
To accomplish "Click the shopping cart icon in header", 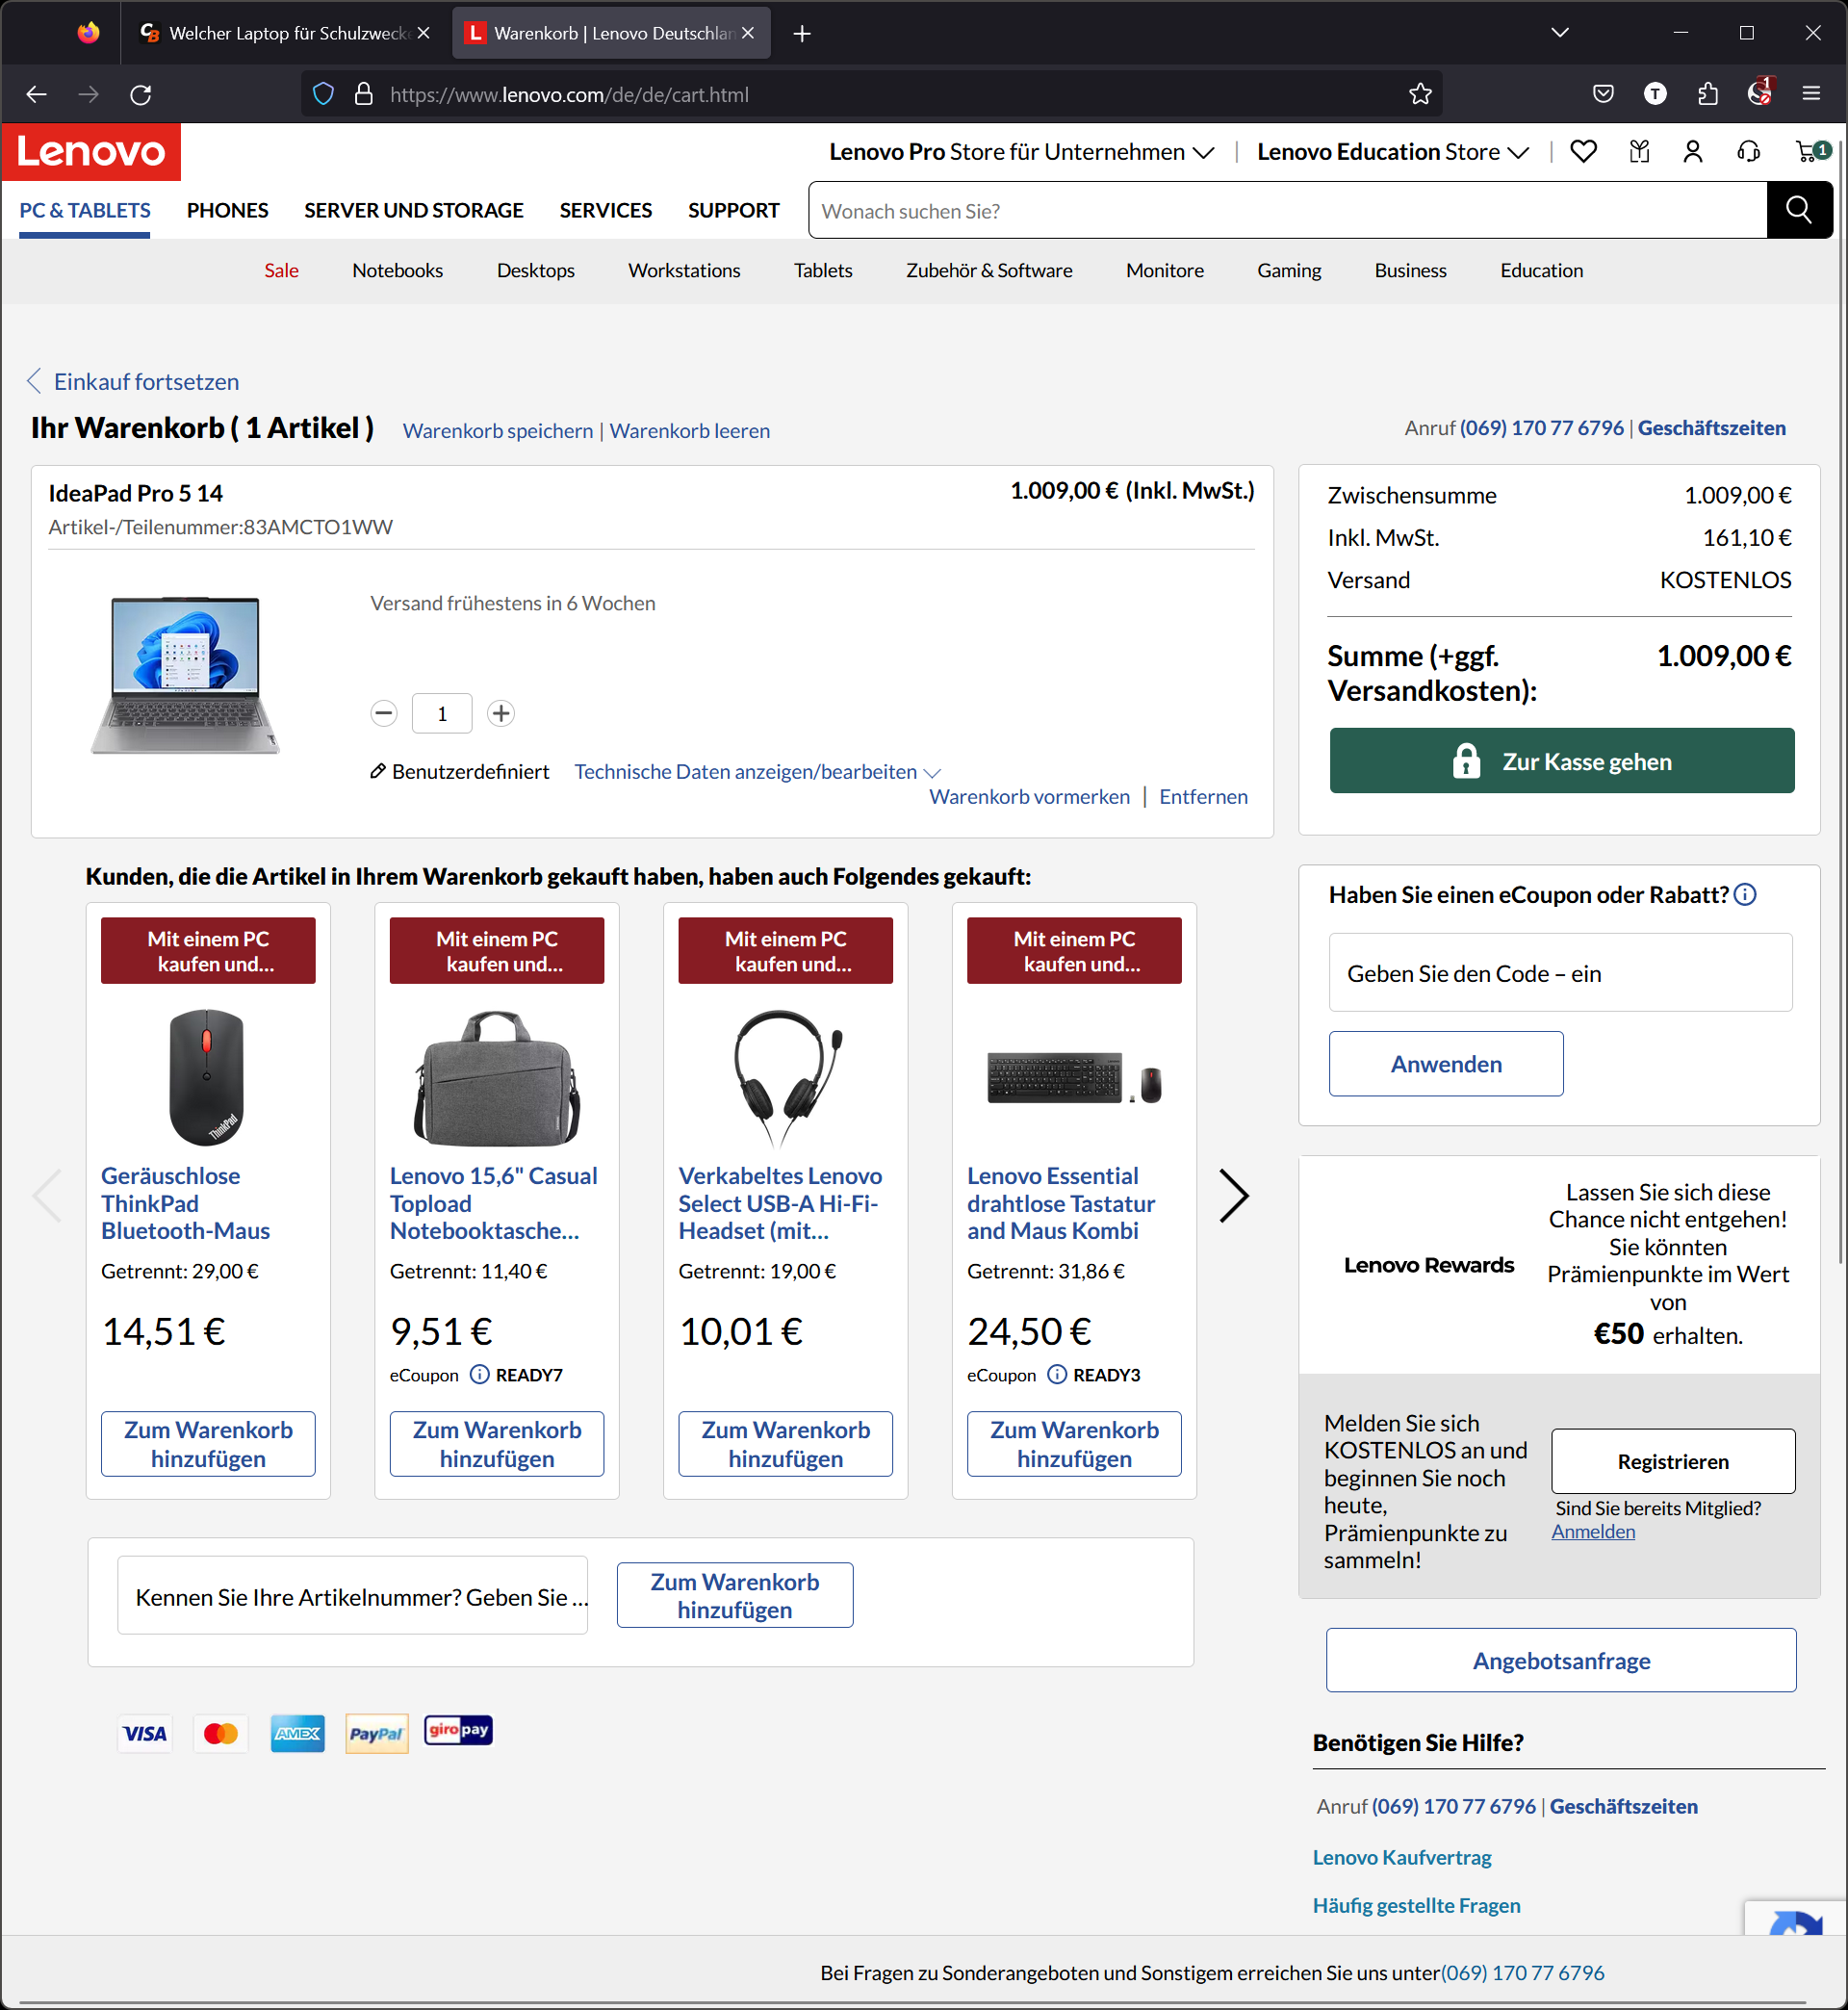I will click(1808, 152).
